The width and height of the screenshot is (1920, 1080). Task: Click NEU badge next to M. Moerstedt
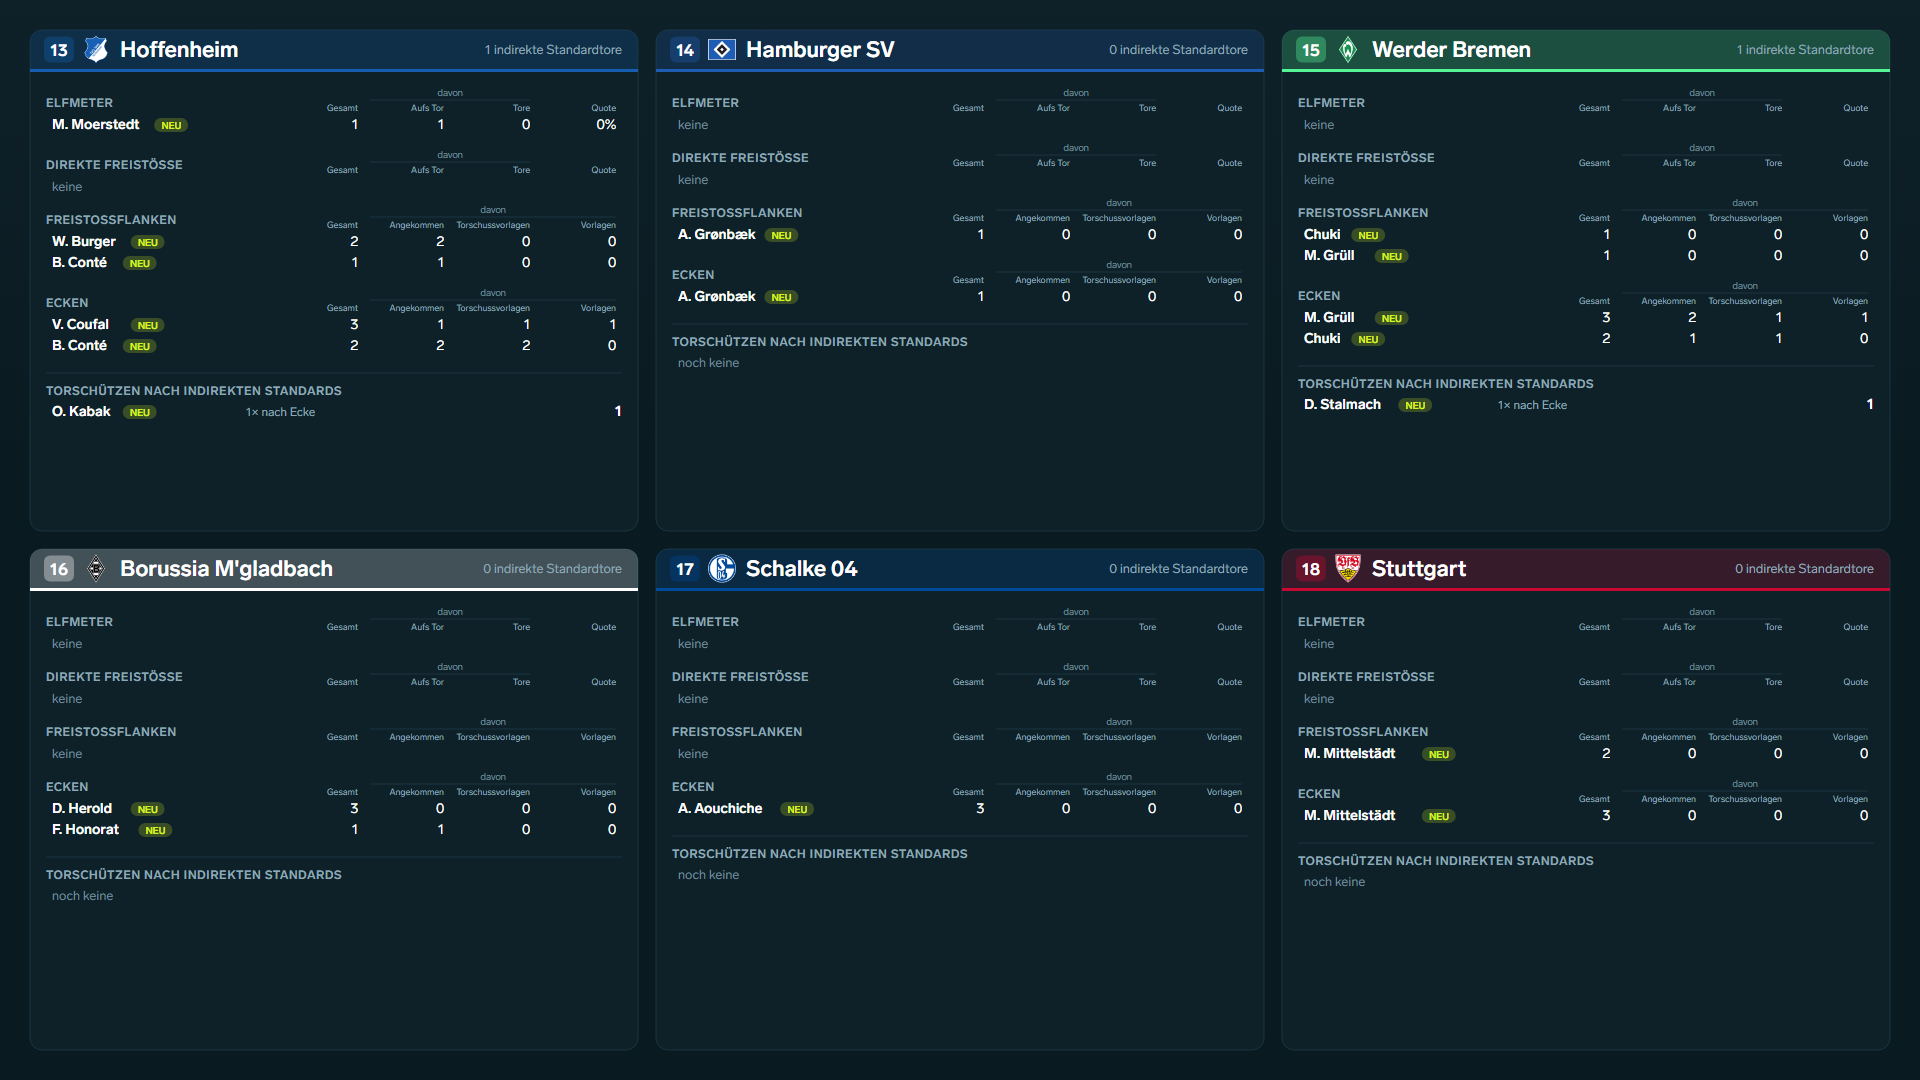[171, 126]
